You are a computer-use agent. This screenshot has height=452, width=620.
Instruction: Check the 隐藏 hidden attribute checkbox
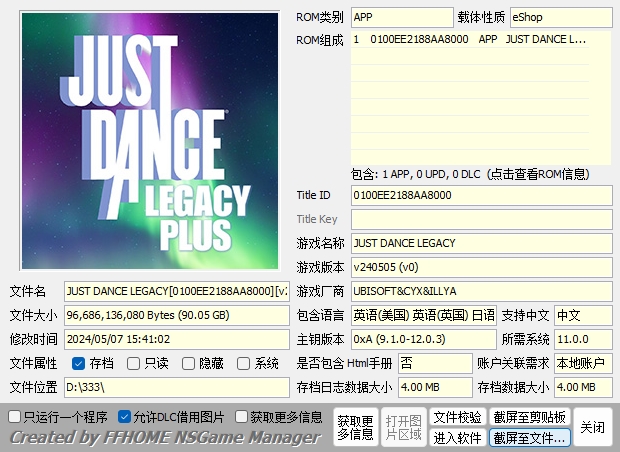pos(189,363)
